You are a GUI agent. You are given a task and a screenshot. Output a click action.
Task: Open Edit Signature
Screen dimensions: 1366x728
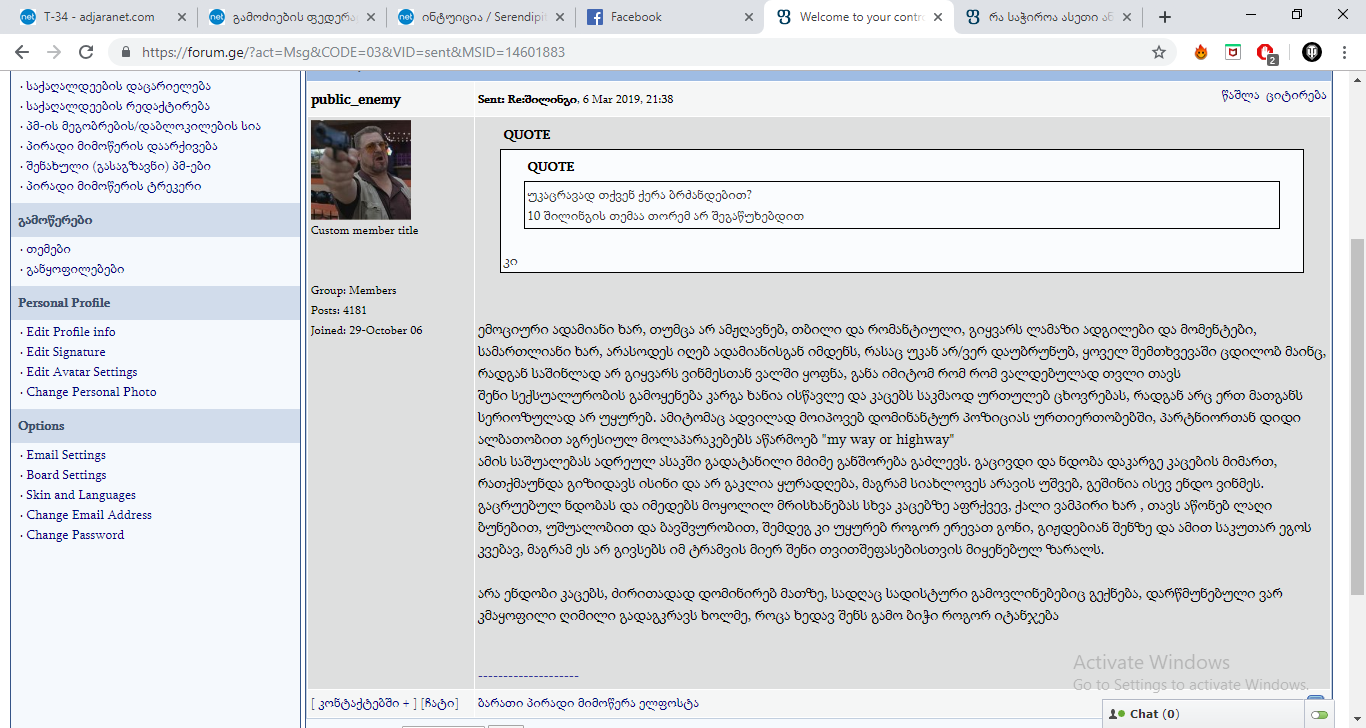click(66, 352)
